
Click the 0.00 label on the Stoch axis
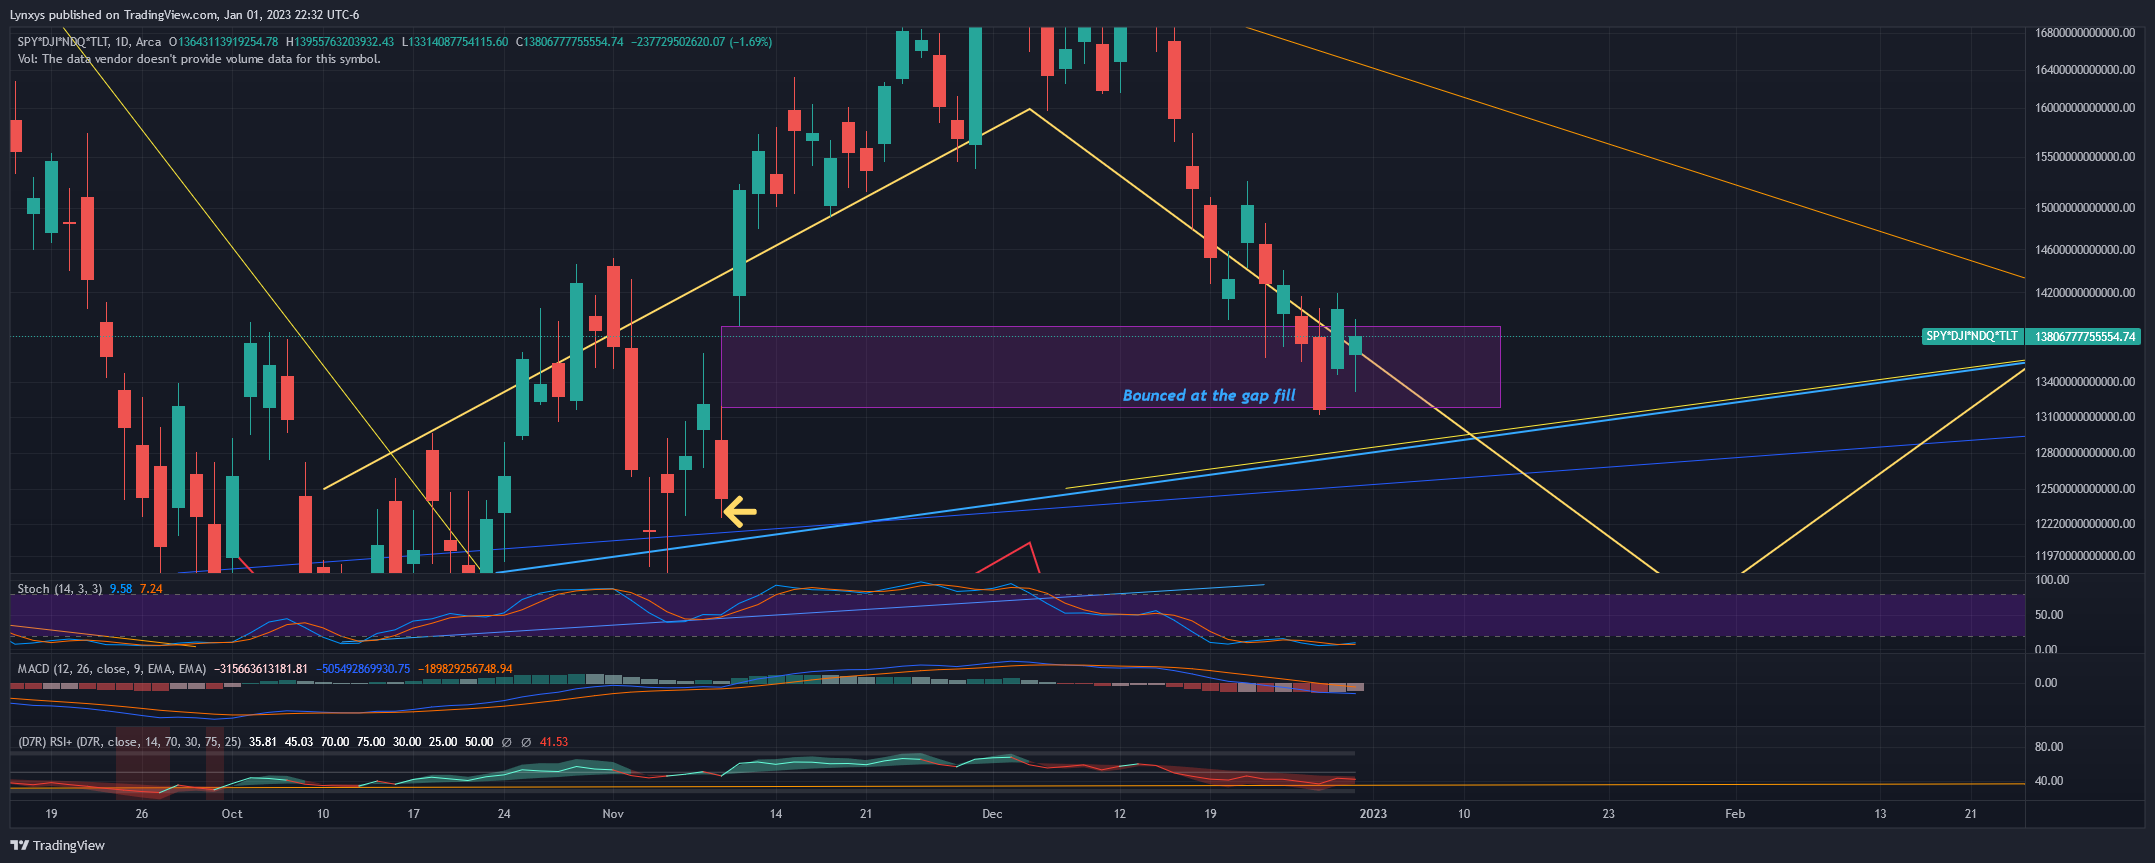(x=2046, y=650)
